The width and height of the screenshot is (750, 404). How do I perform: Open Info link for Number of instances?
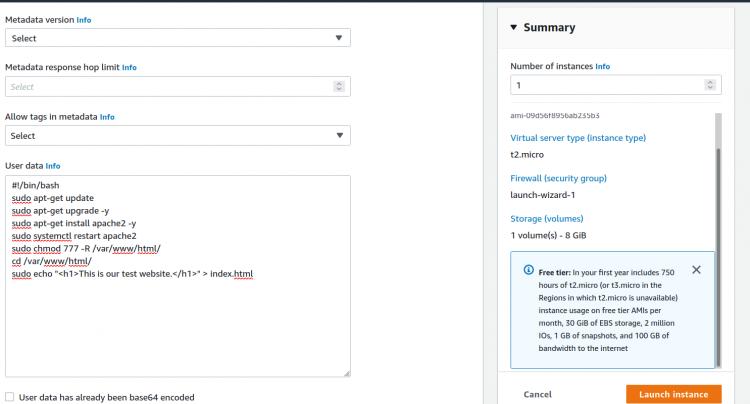click(602, 66)
